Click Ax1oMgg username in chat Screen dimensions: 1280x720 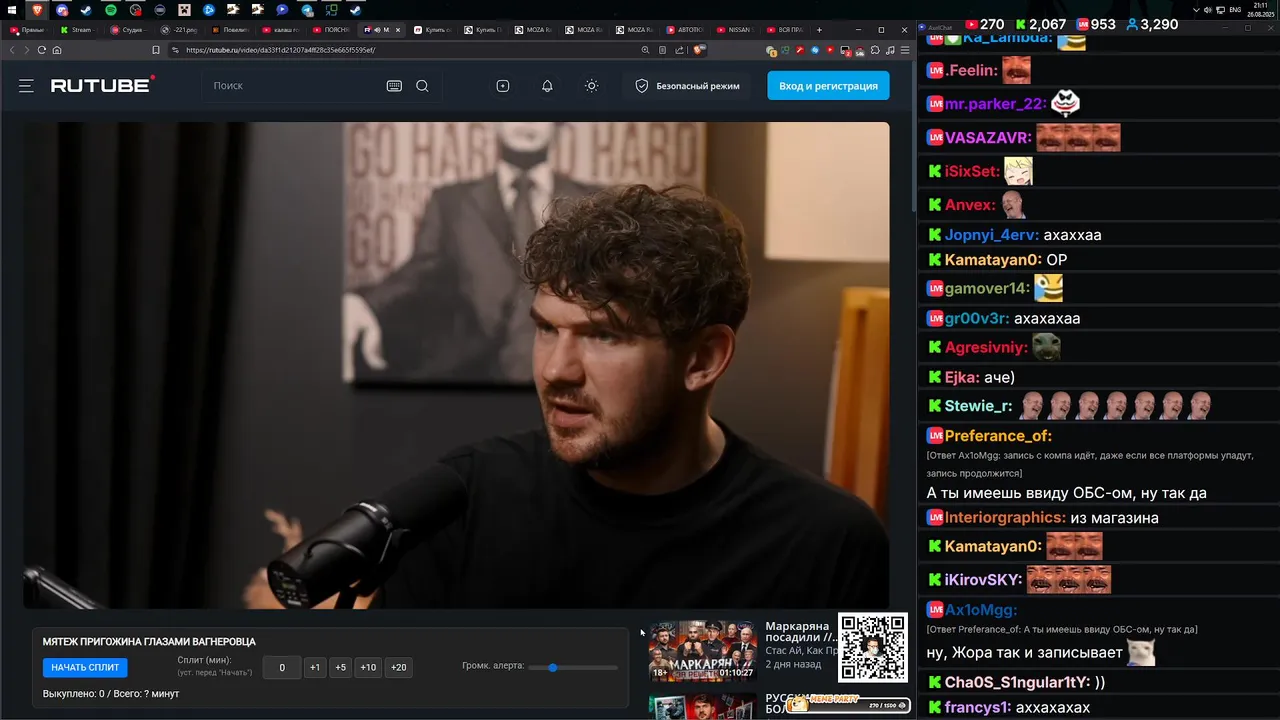981,610
